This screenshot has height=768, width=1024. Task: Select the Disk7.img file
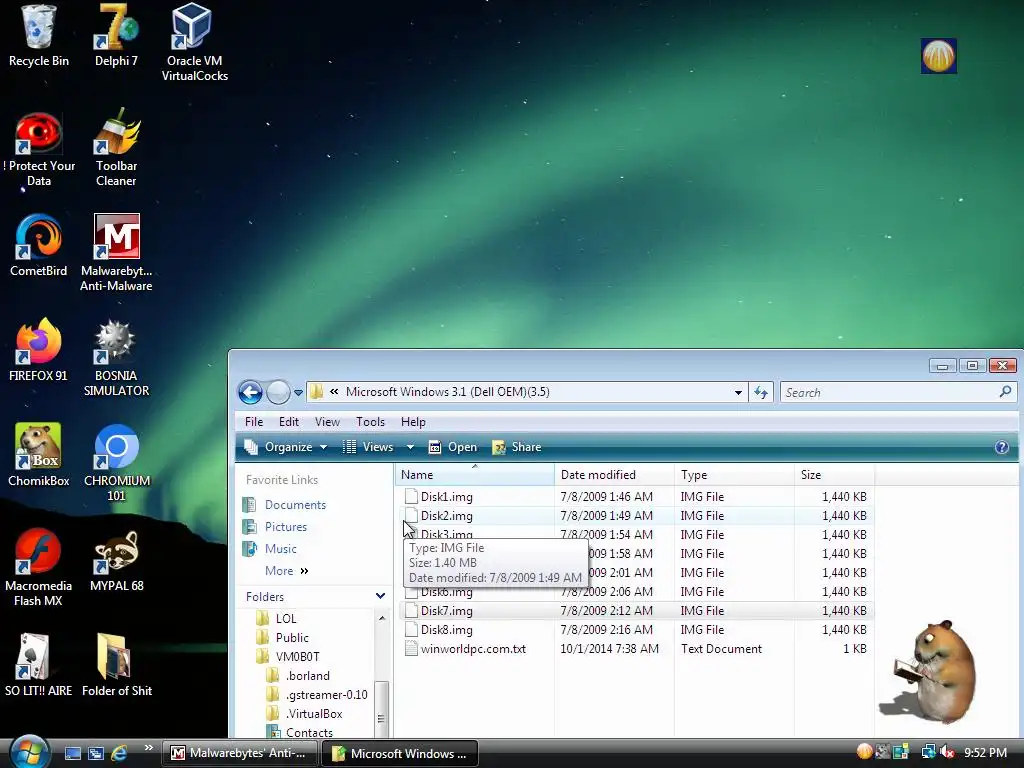(637, 611)
